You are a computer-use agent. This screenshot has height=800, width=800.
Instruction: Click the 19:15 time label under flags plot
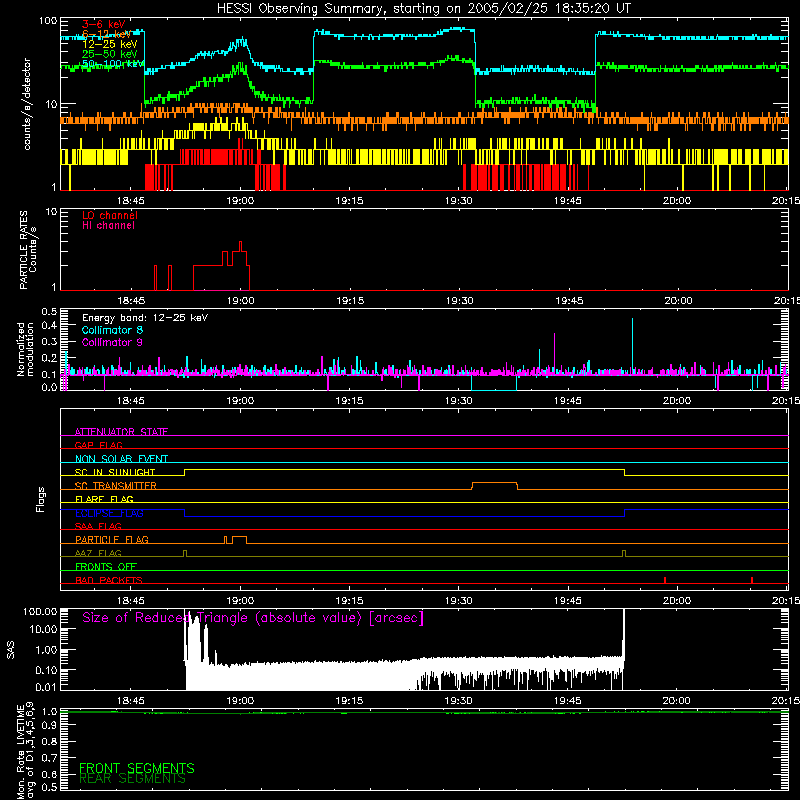[349, 601]
